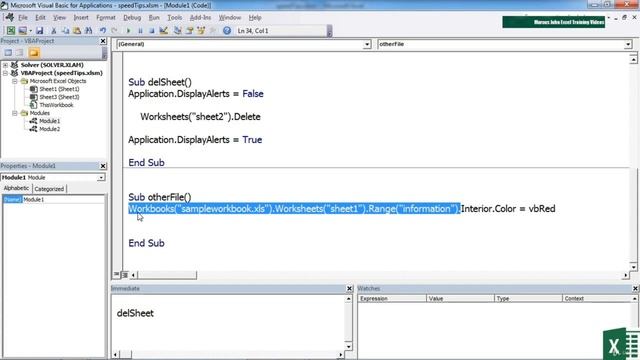Open the Insert object dropdown arrow in toolbar
Image resolution: width=640 pixels, height=360 pixels.
point(30,31)
